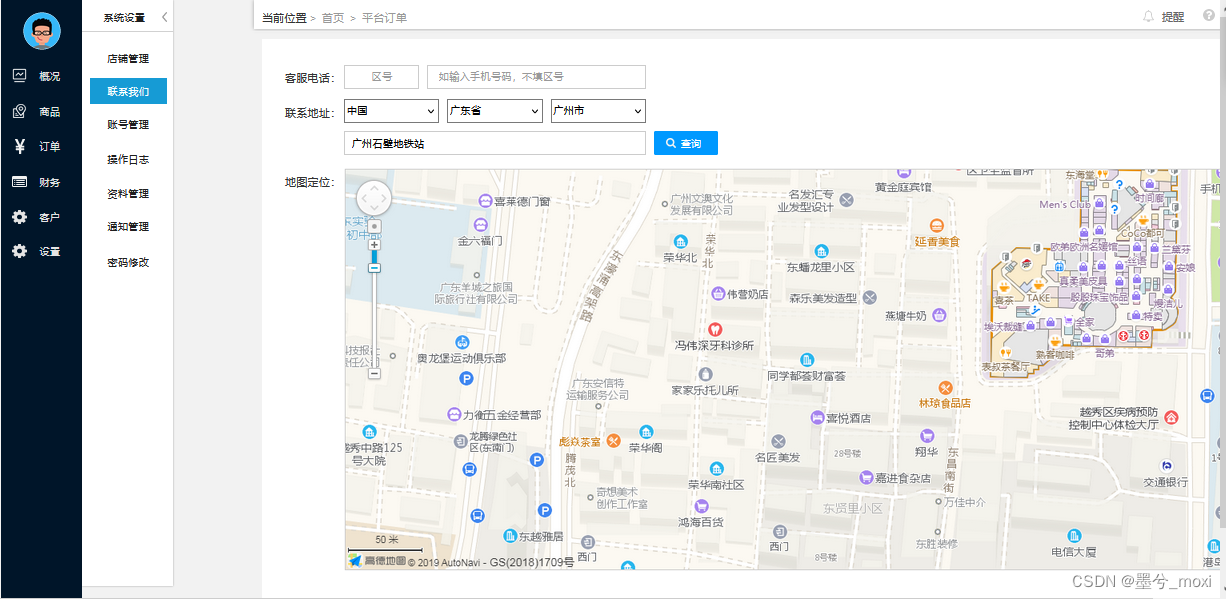
Task: Focus the 区号 area code field
Action: (381, 77)
